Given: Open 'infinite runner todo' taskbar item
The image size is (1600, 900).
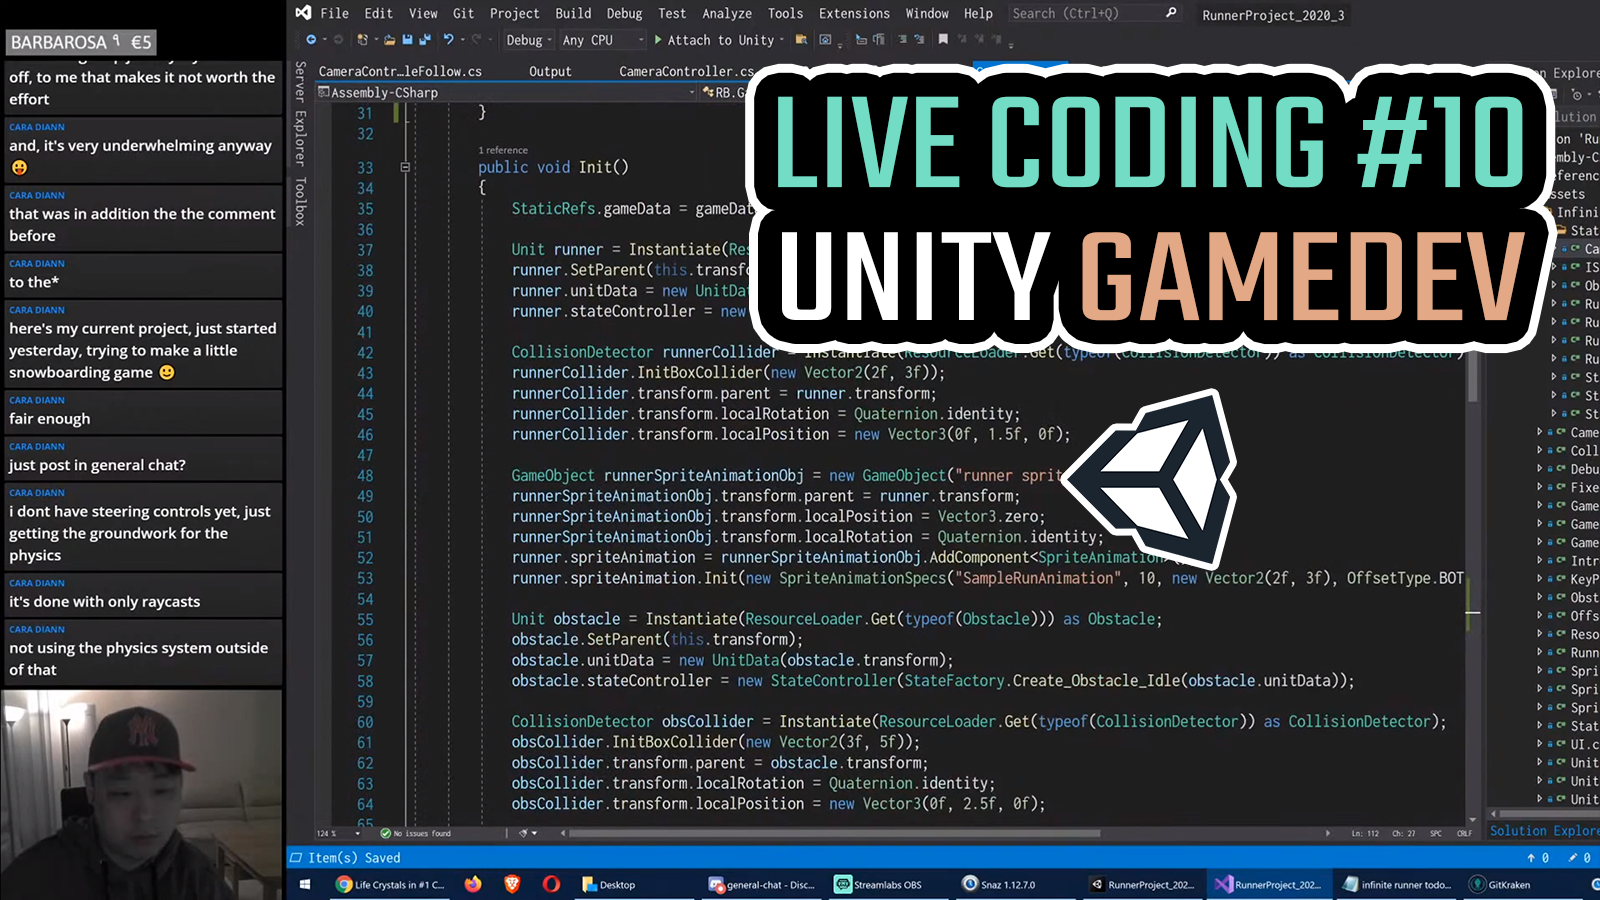Looking at the screenshot, I should pos(1397,885).
